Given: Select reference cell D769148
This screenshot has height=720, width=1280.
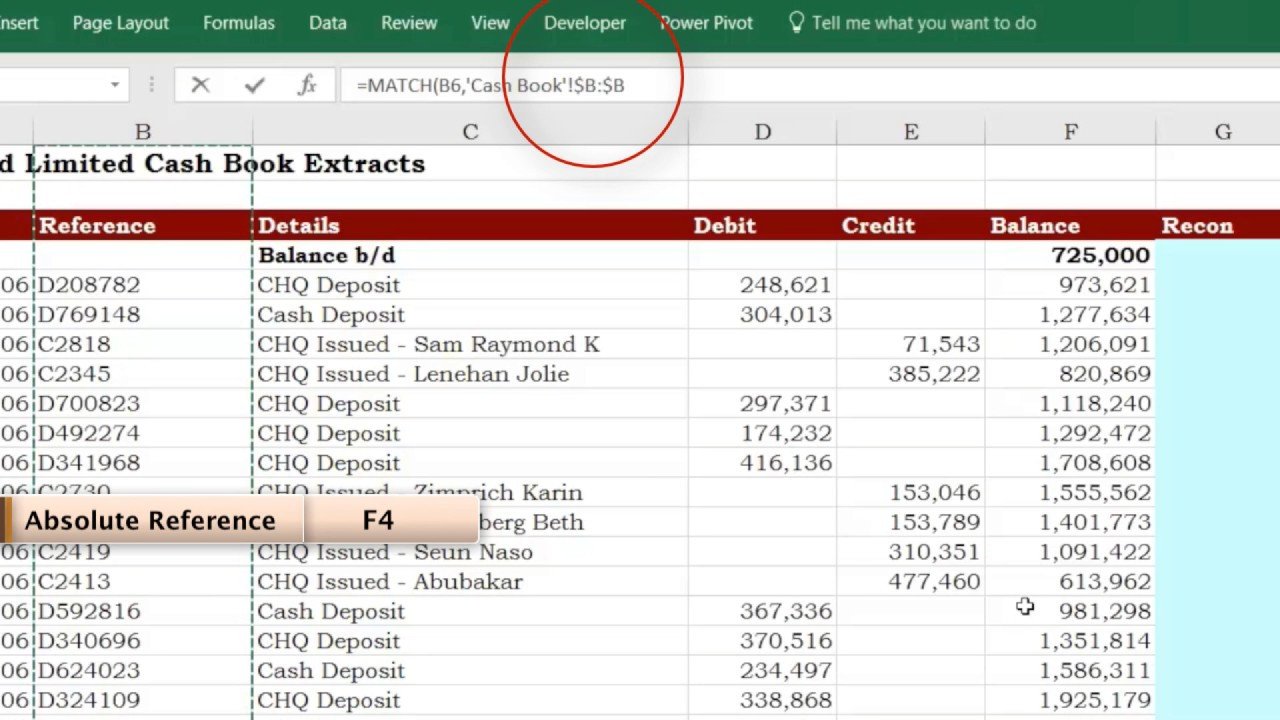Looking at the screenshot, I should (x=143, y=314).
